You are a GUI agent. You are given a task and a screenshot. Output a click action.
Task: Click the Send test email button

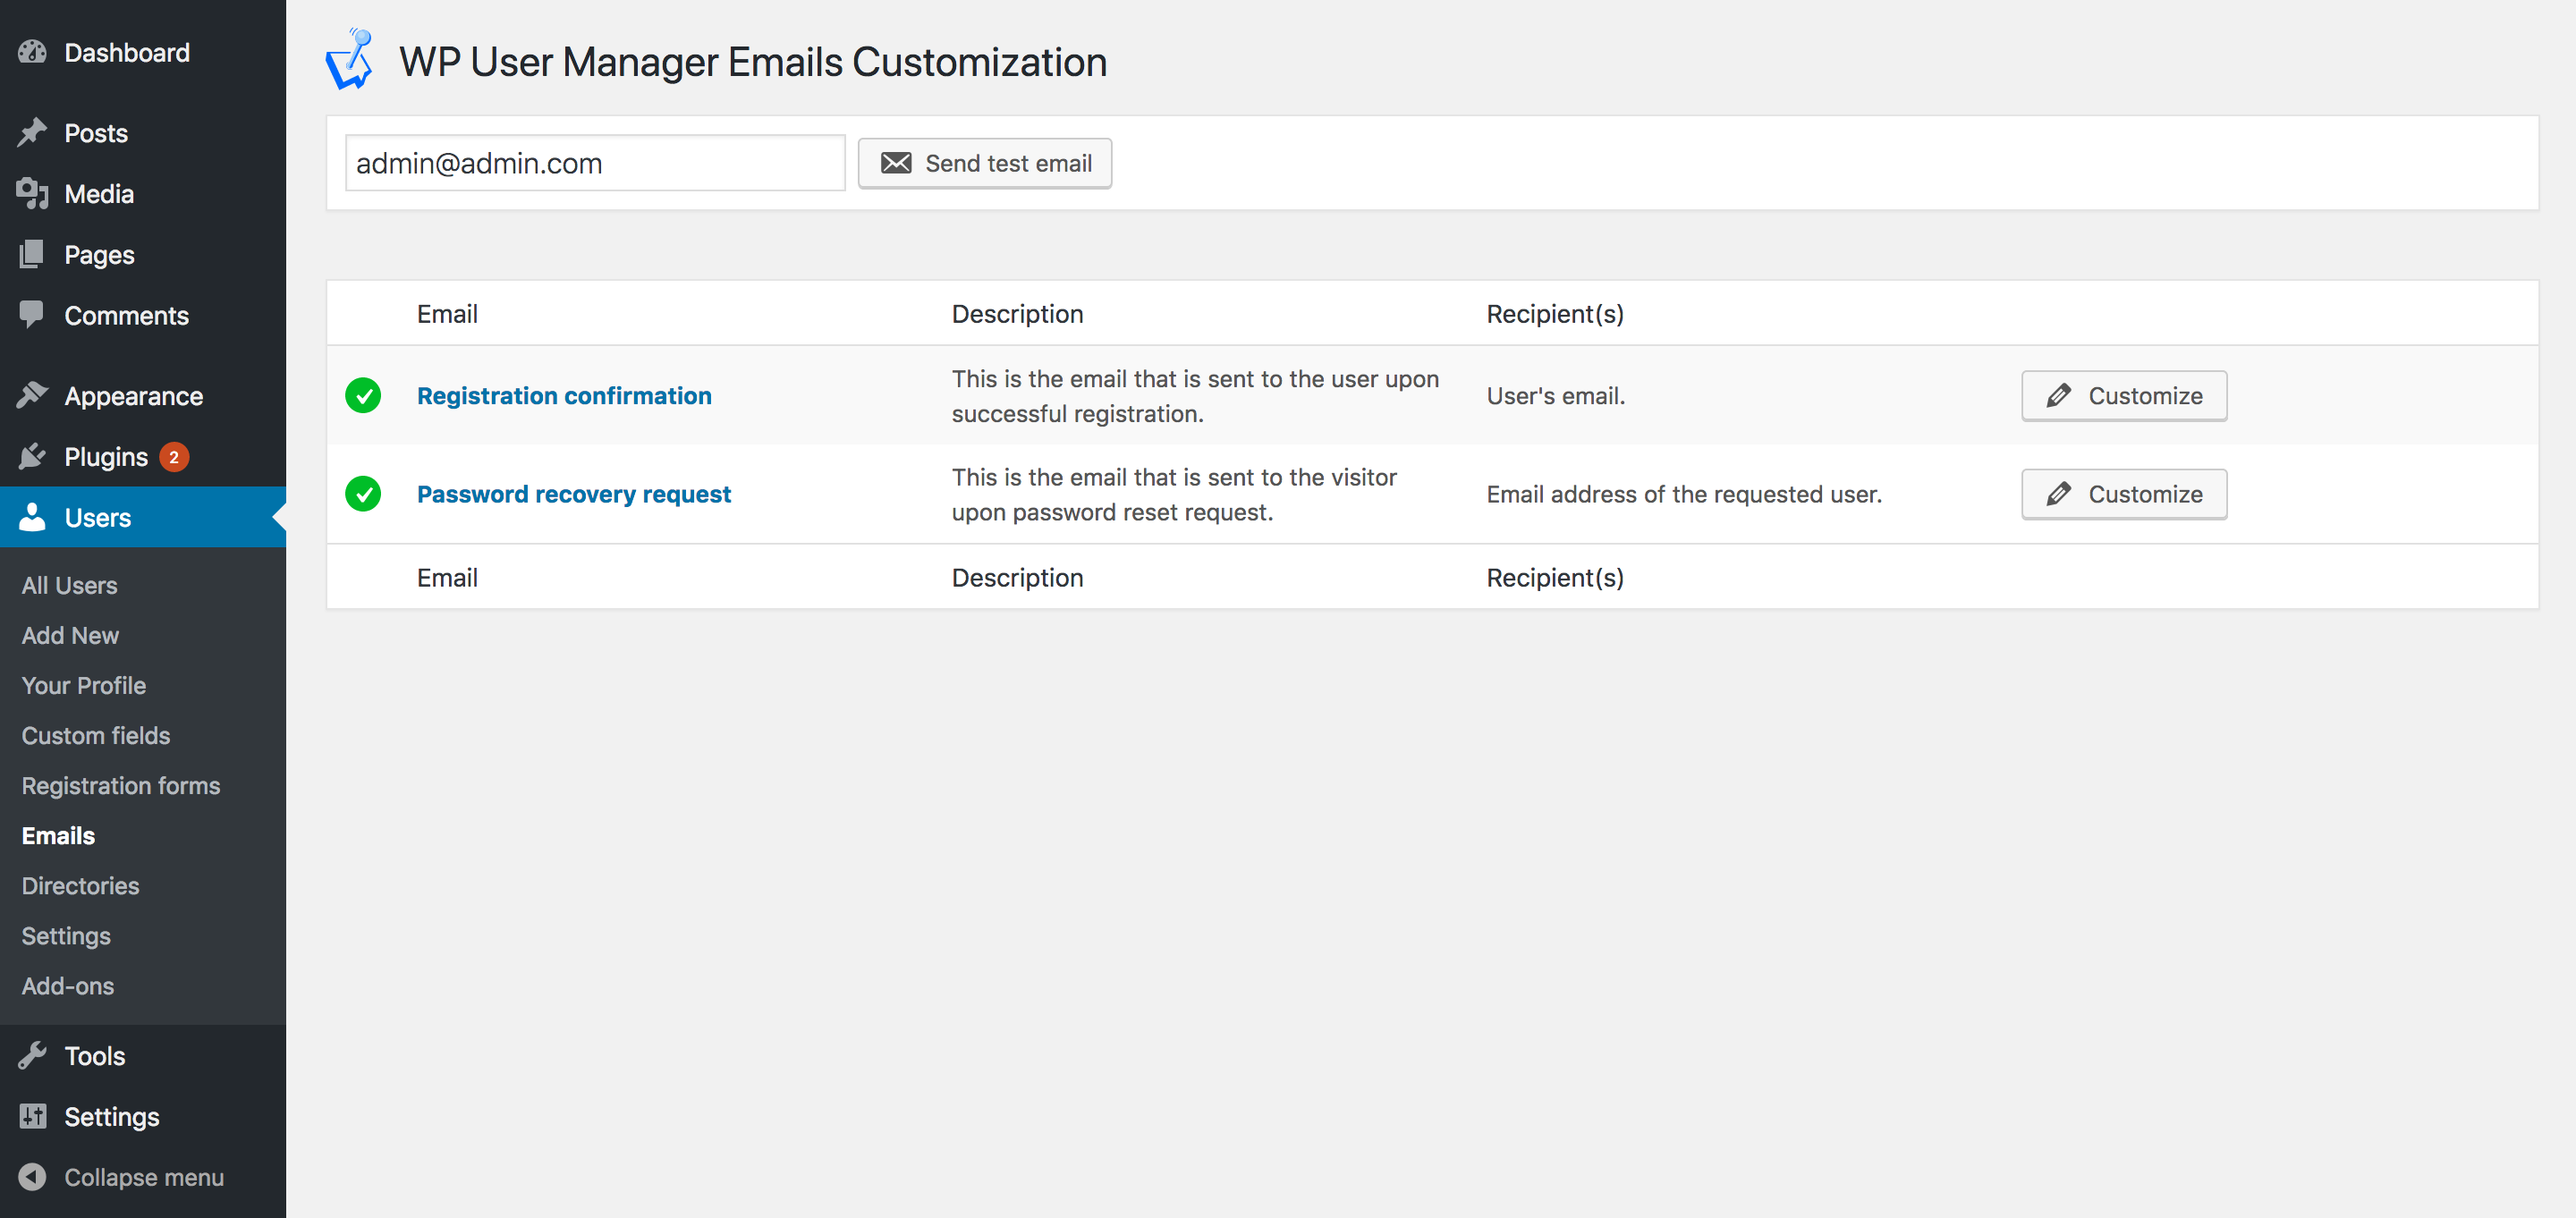tap(984, 162)
